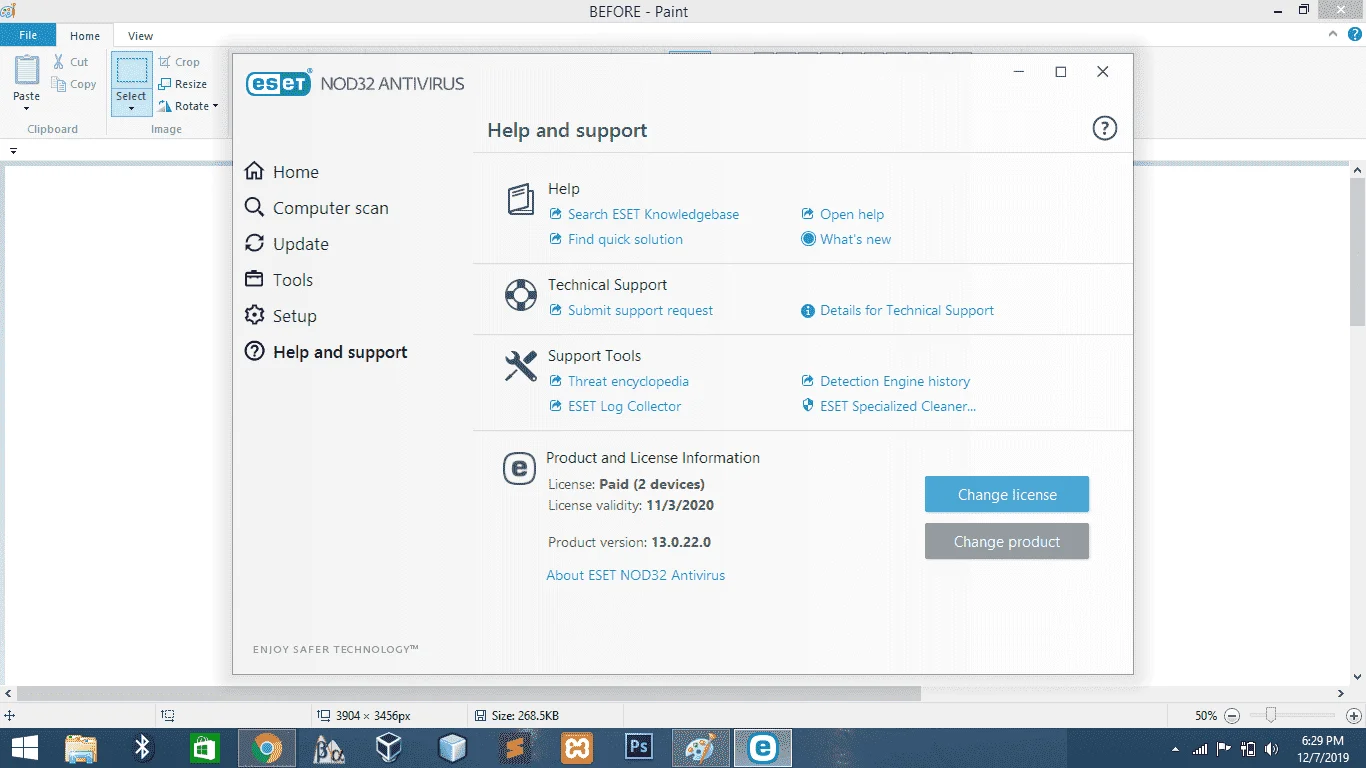Image resolution: width=1366 pixels, height=768 pixels.
Task: Open Setup in the ESET sidebar
Action: pyautogui.click(x=281, y=316)
